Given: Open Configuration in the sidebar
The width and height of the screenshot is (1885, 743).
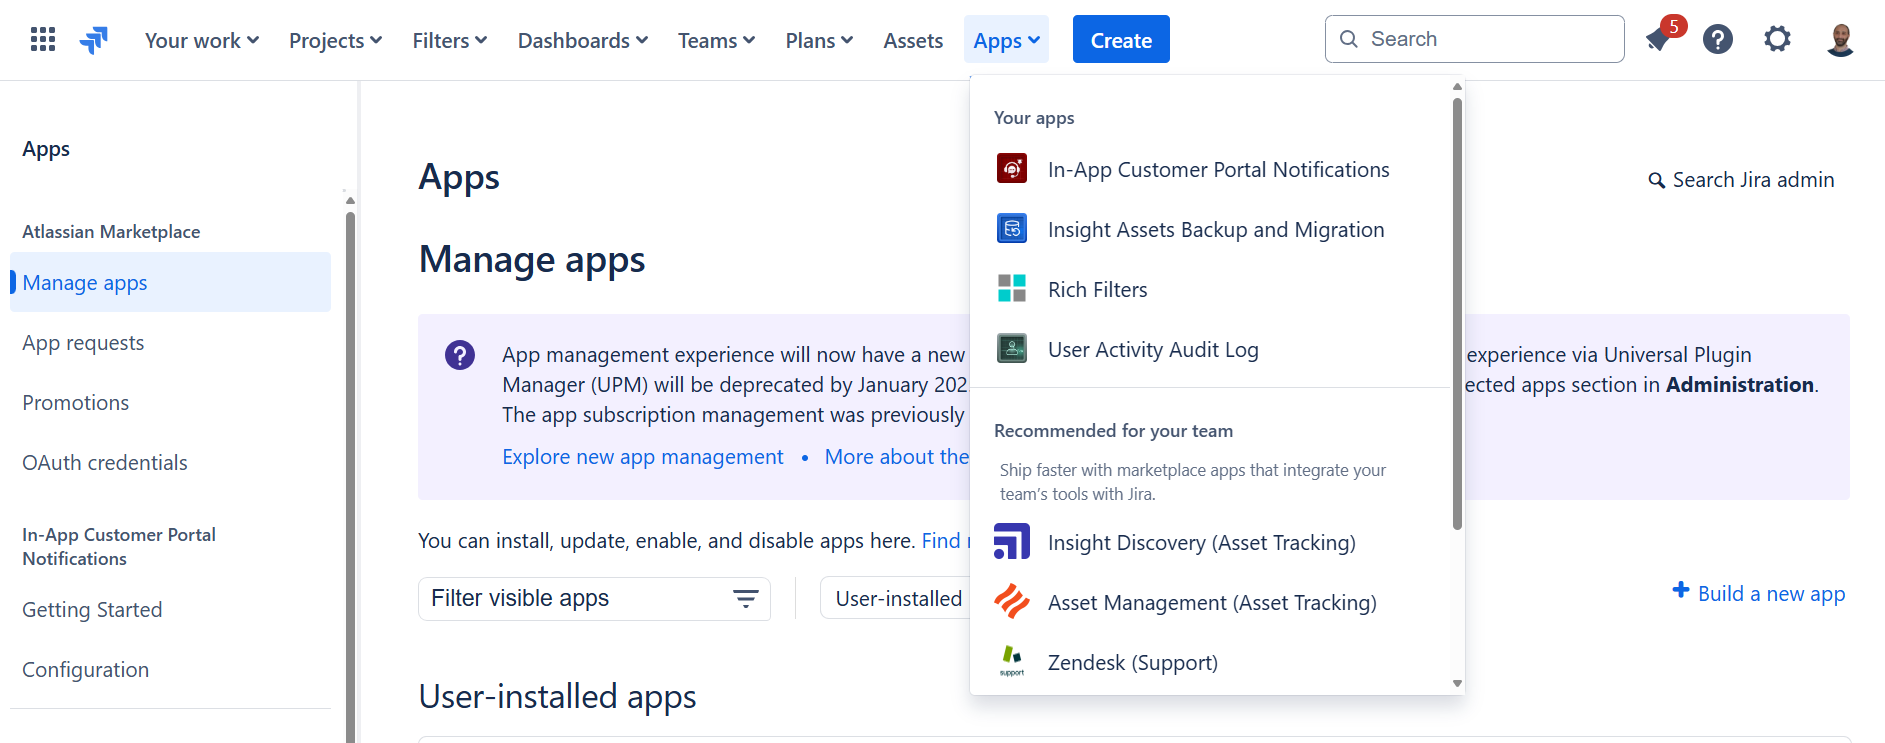Looking at the screenshot, I should click(86, 670).
